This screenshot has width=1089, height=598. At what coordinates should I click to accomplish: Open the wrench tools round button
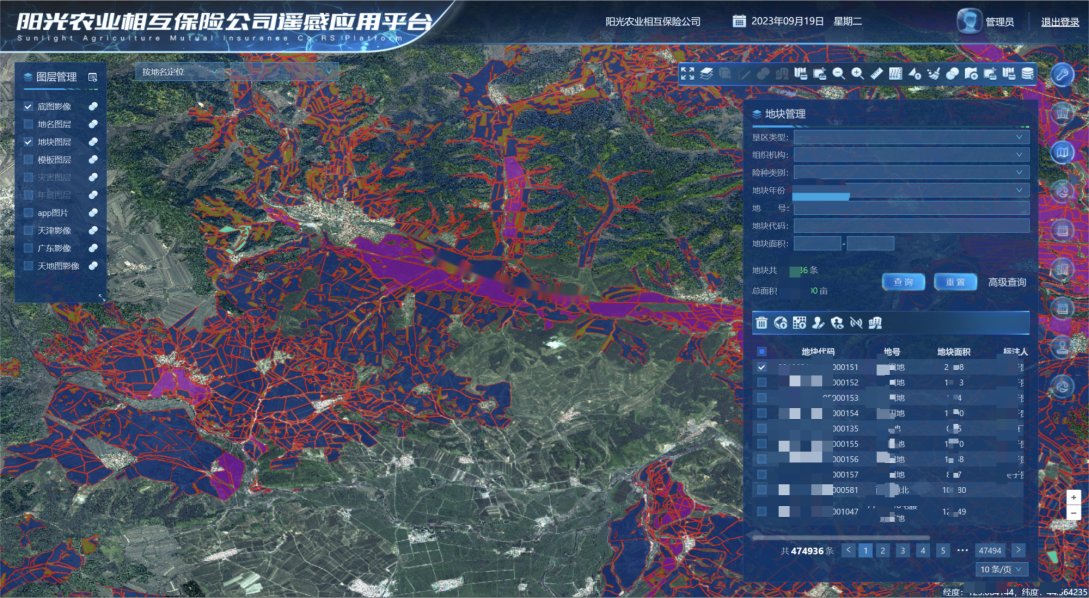[1063, 74]
